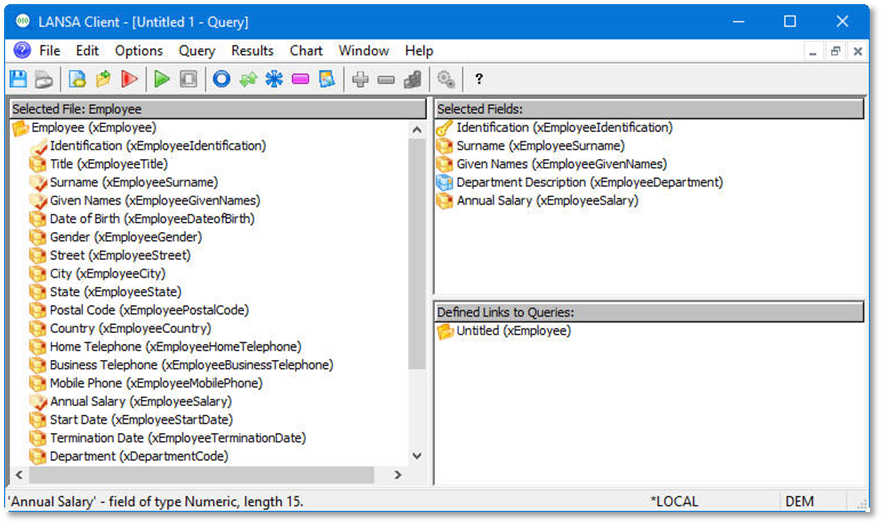Screen dimensions: 882x524
Task: Click the grey plus toolbar icon
Action: [x=360, y=79]
